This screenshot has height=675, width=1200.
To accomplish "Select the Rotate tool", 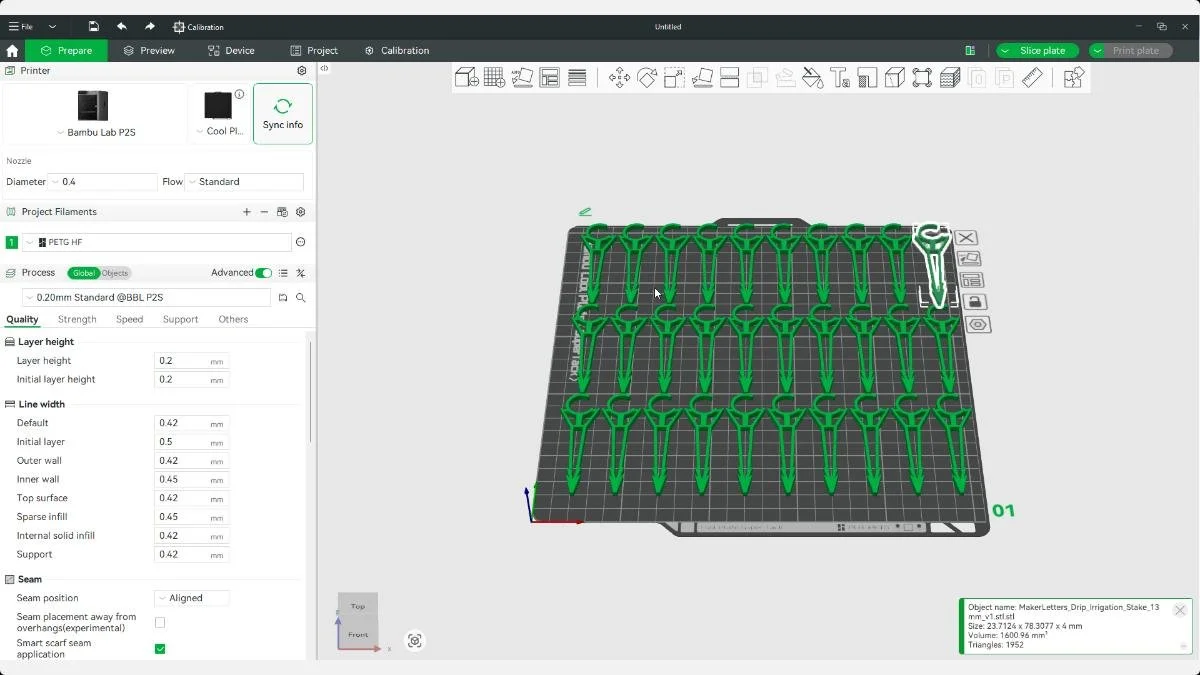I will [647, 77].
